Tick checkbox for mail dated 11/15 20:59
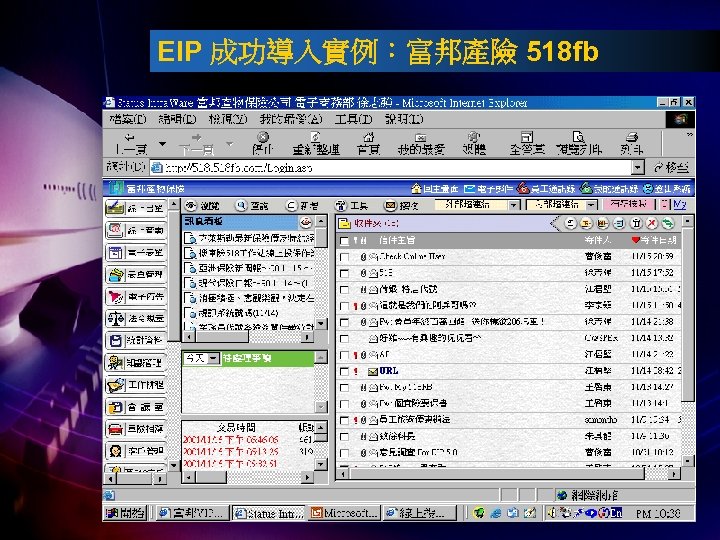720x540 pixels. [344, 257]
